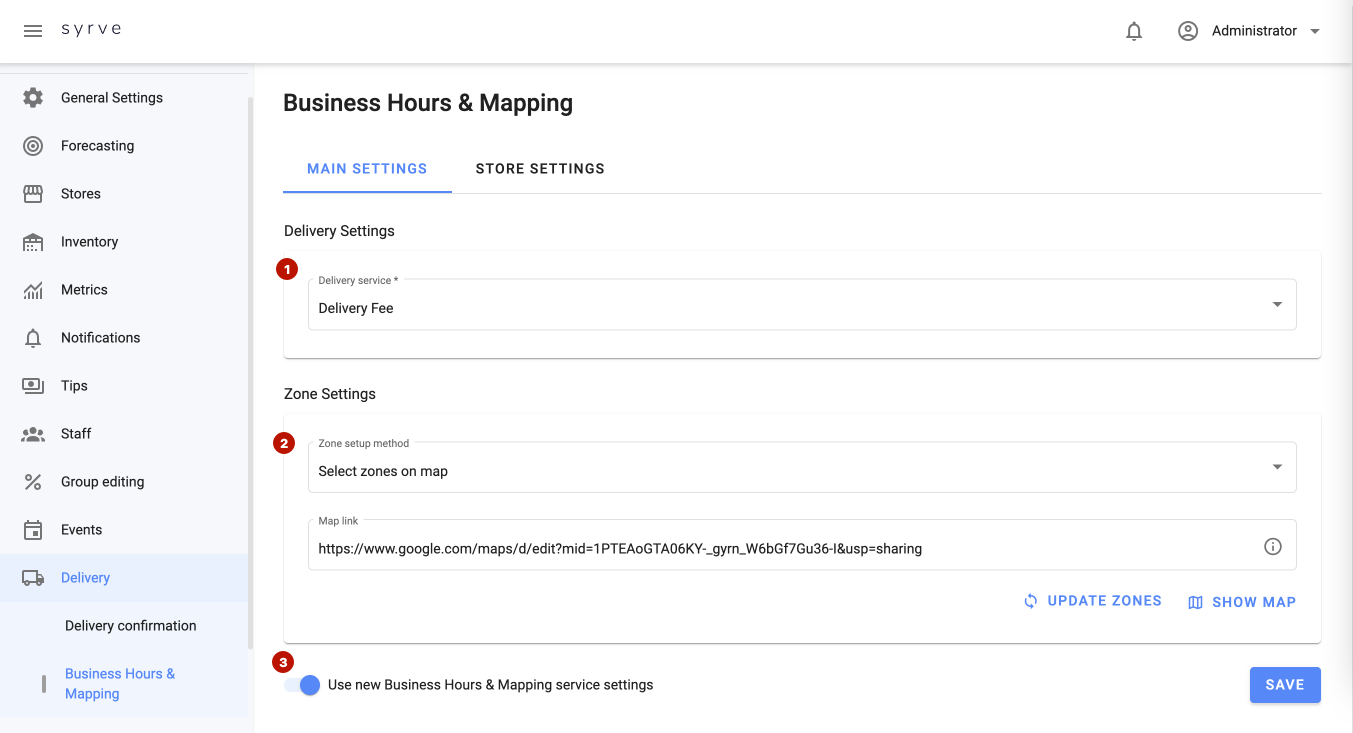
Task: Open Delivery confirmation in the sidebar
Action: (x=131, y=626)
